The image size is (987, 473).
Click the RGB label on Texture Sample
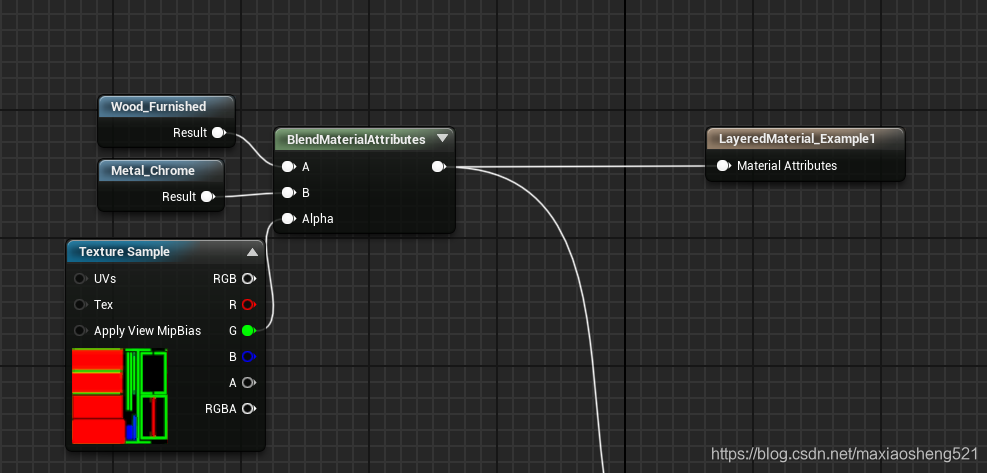click(x=225, y=279)
